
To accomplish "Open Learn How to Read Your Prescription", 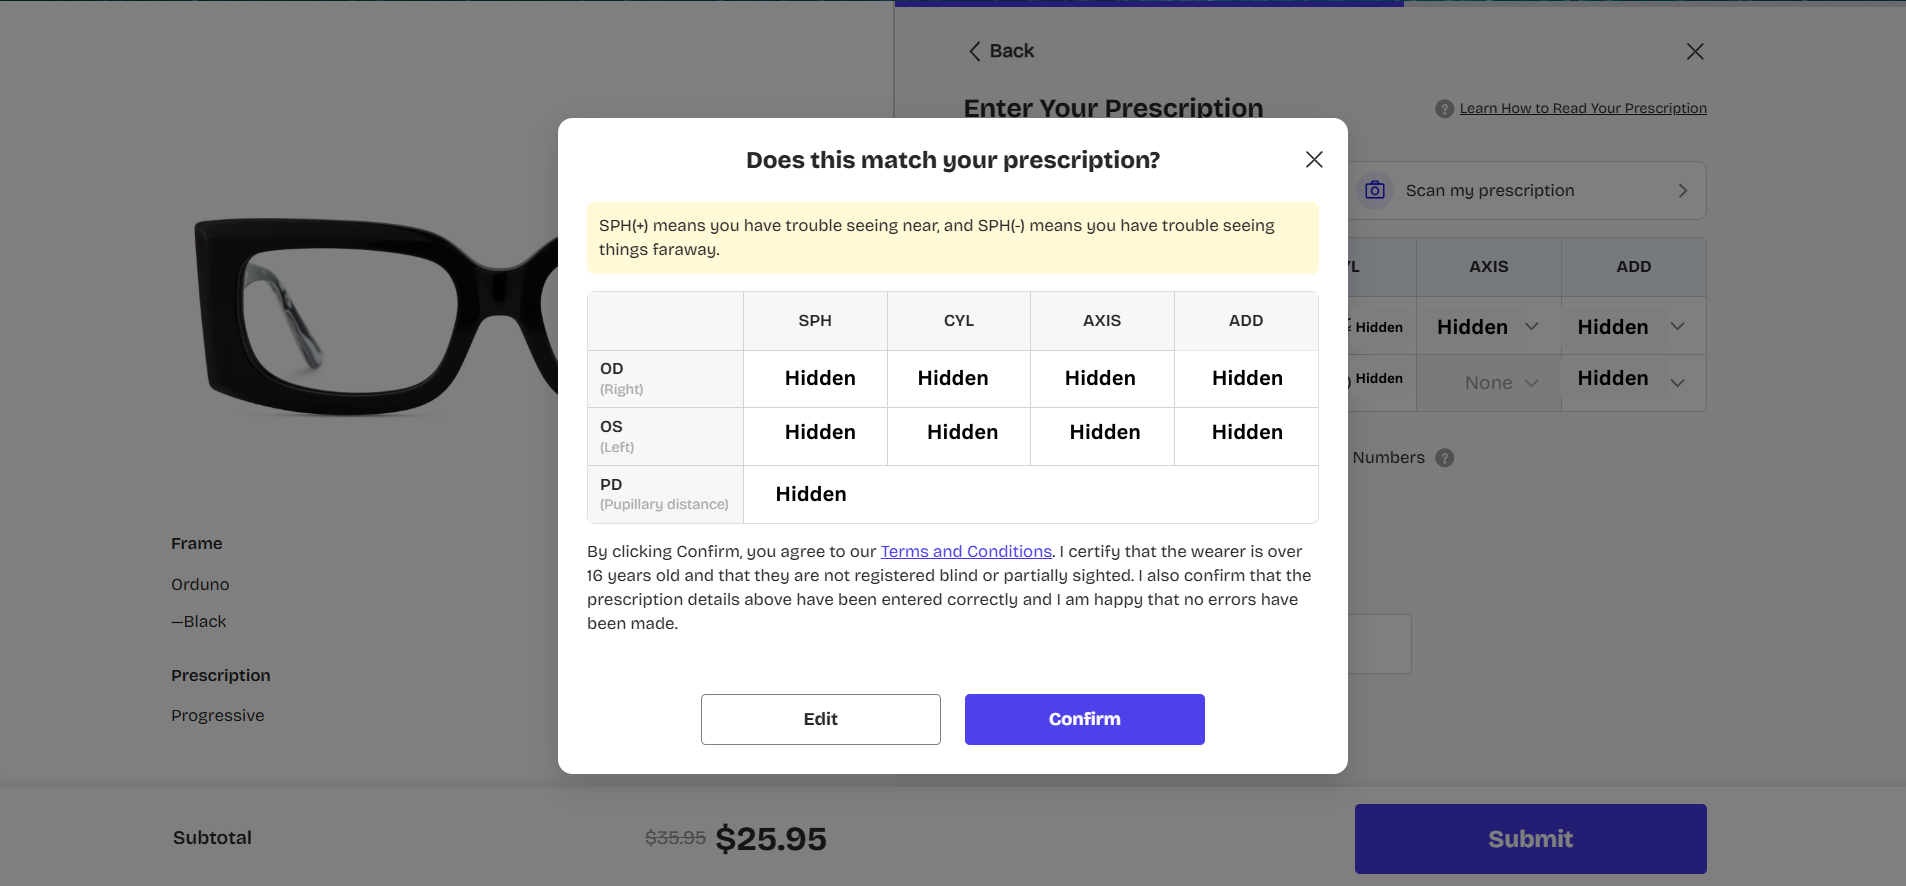I will tap(1582, 108).
